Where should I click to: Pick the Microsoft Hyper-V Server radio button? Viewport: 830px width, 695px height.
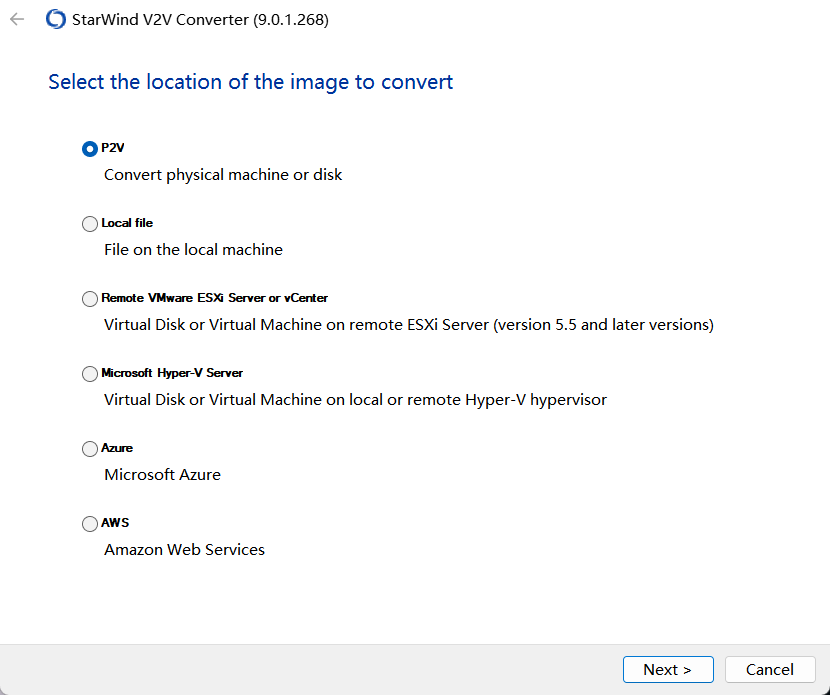89,374
